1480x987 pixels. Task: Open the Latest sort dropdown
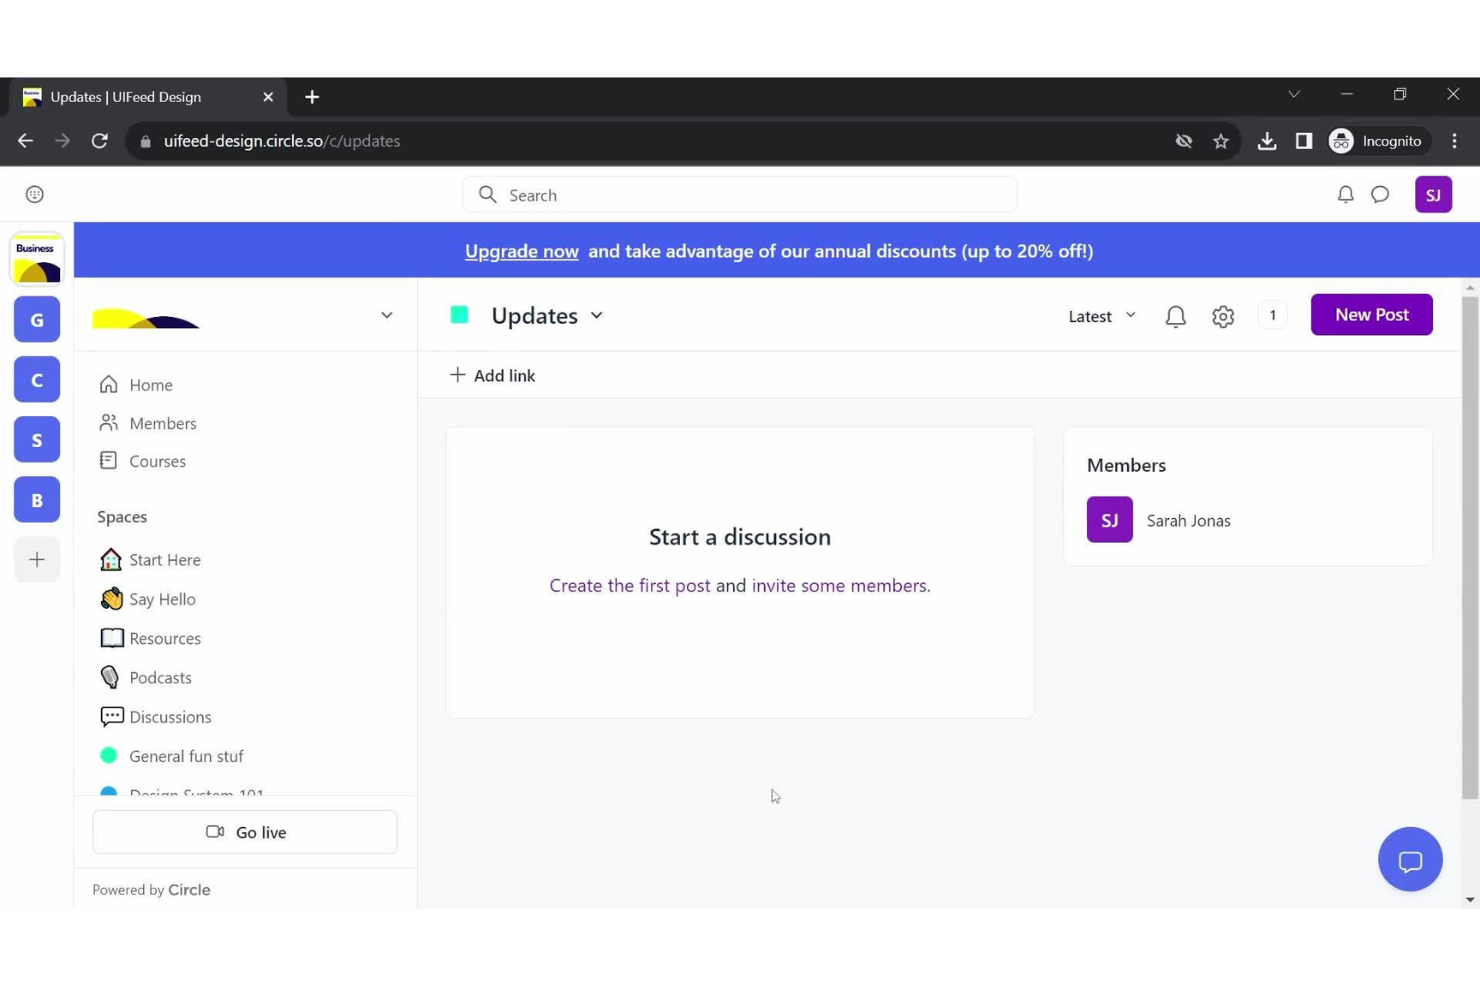[x=1102, y=316]
